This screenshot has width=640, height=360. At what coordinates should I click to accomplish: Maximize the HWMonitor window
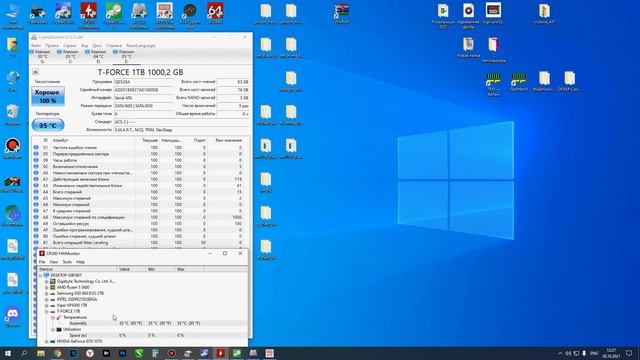coord(225,253)
